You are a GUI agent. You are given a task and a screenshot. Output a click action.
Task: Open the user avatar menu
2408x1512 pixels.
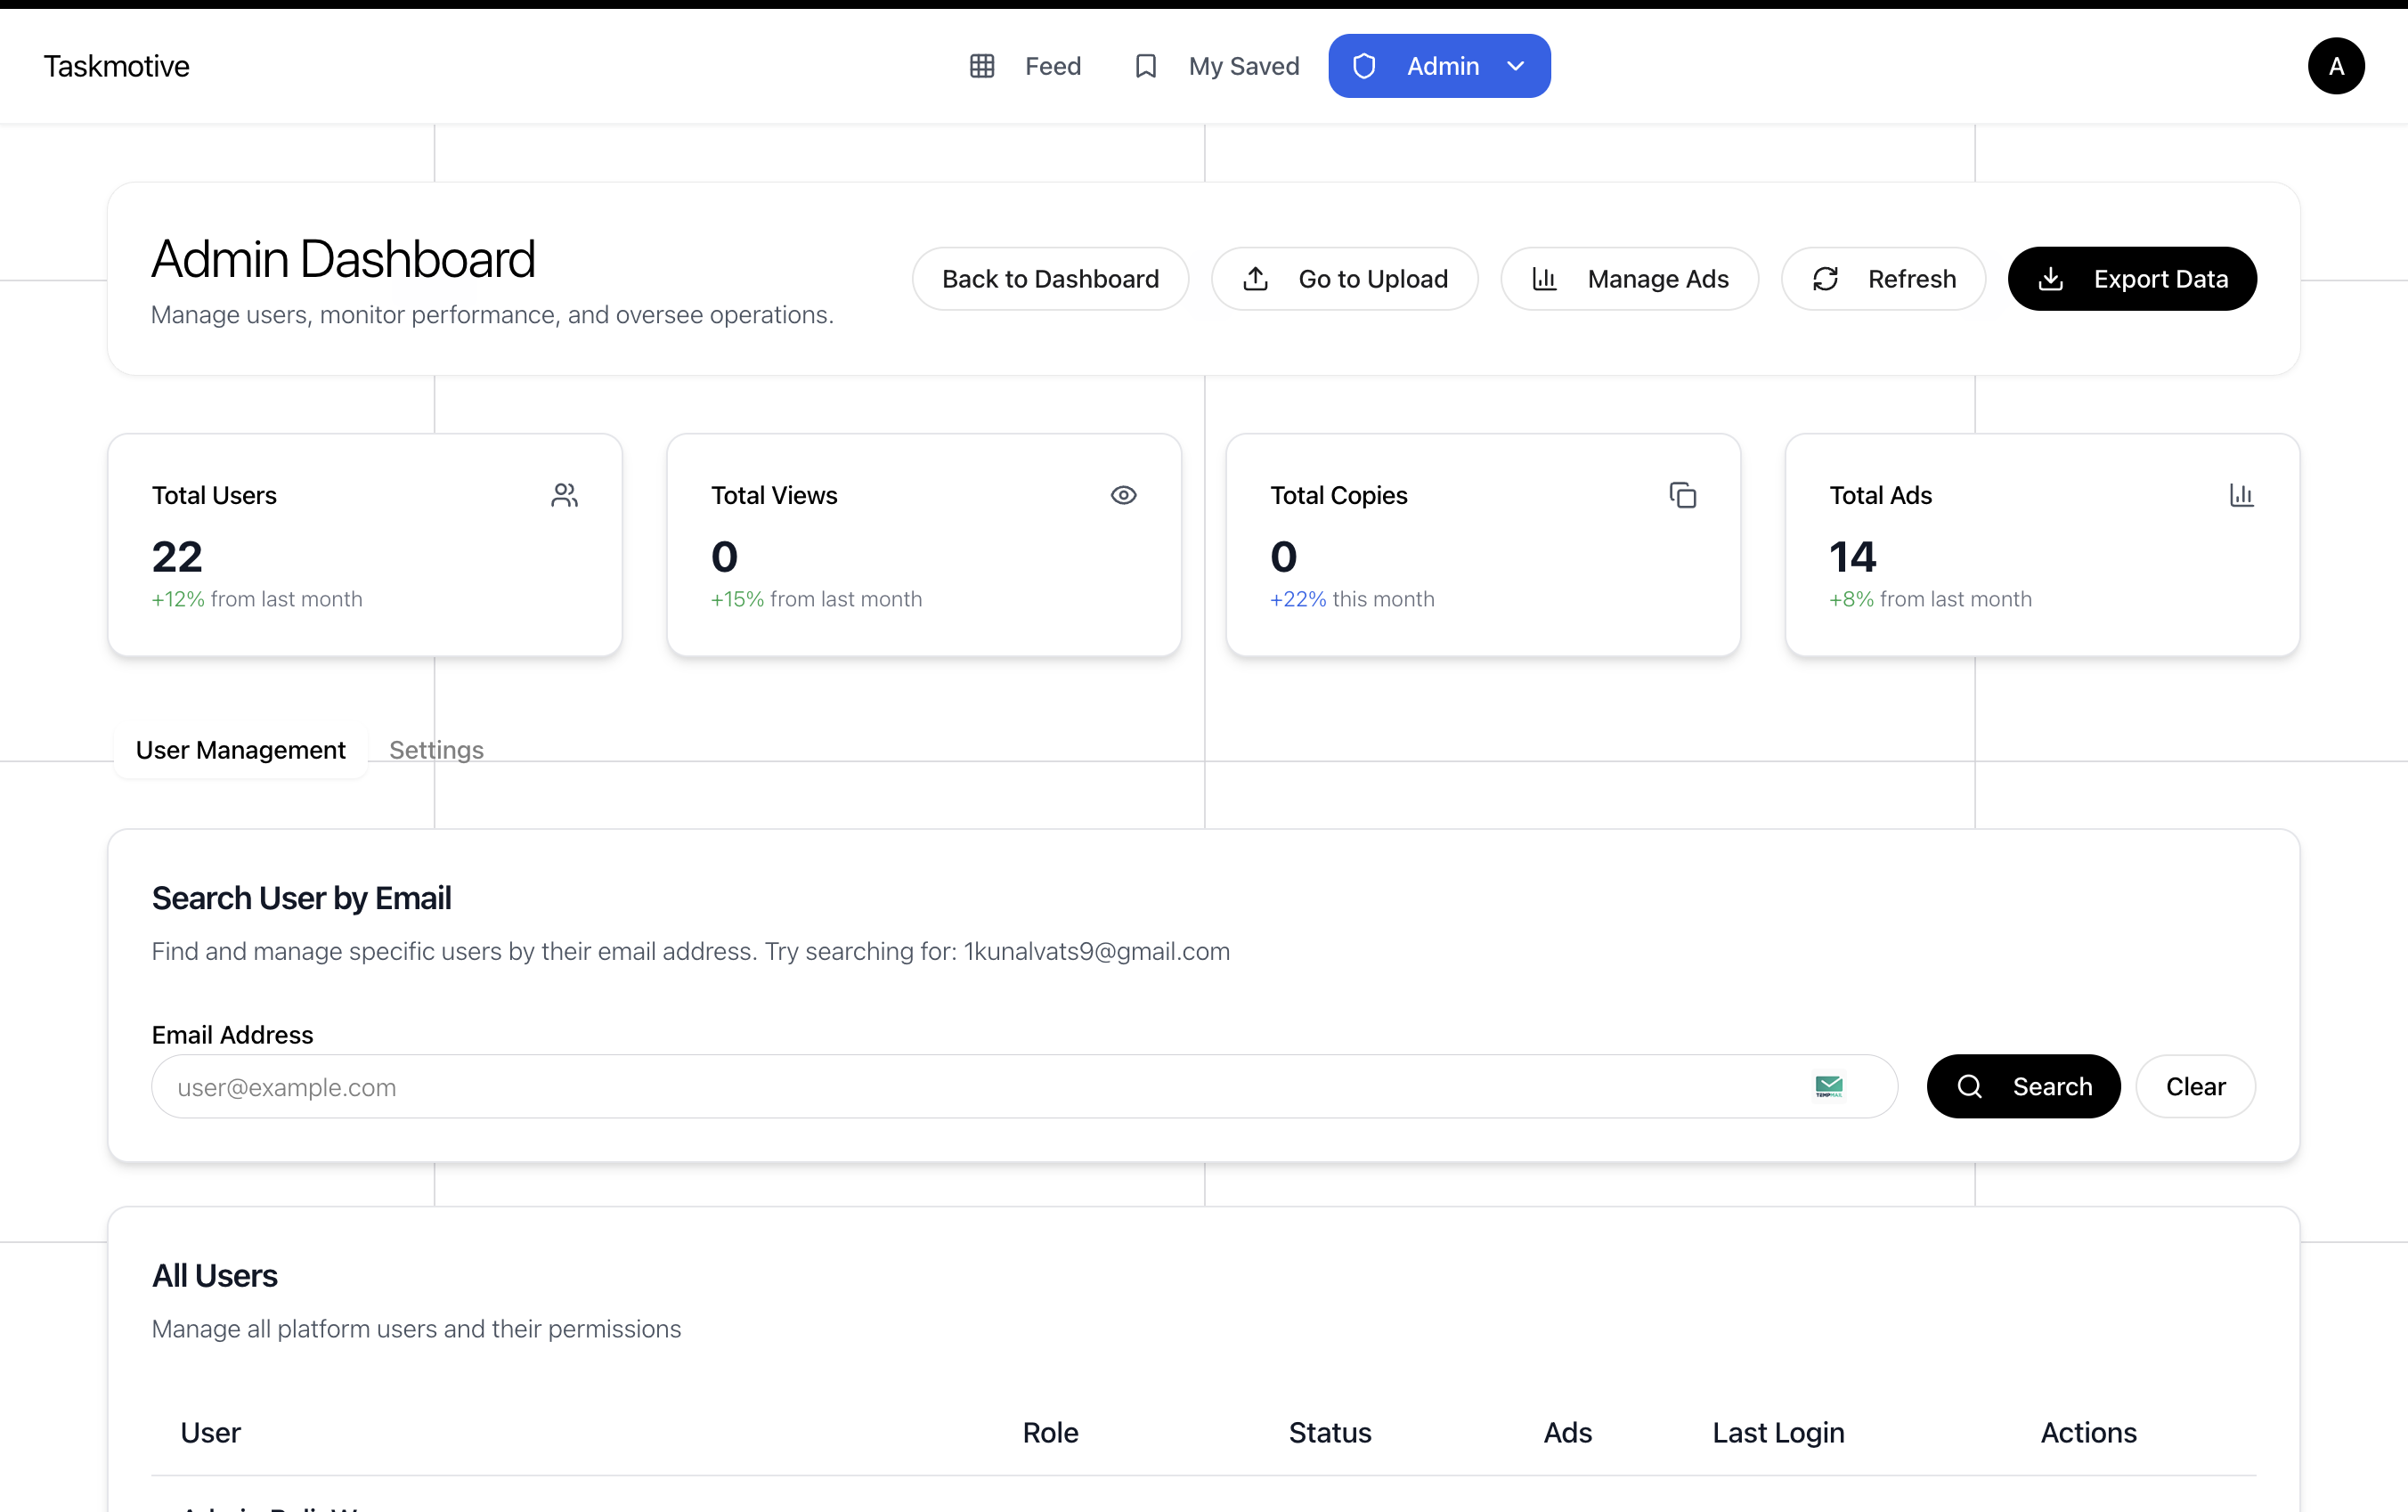pos(2335,66)
